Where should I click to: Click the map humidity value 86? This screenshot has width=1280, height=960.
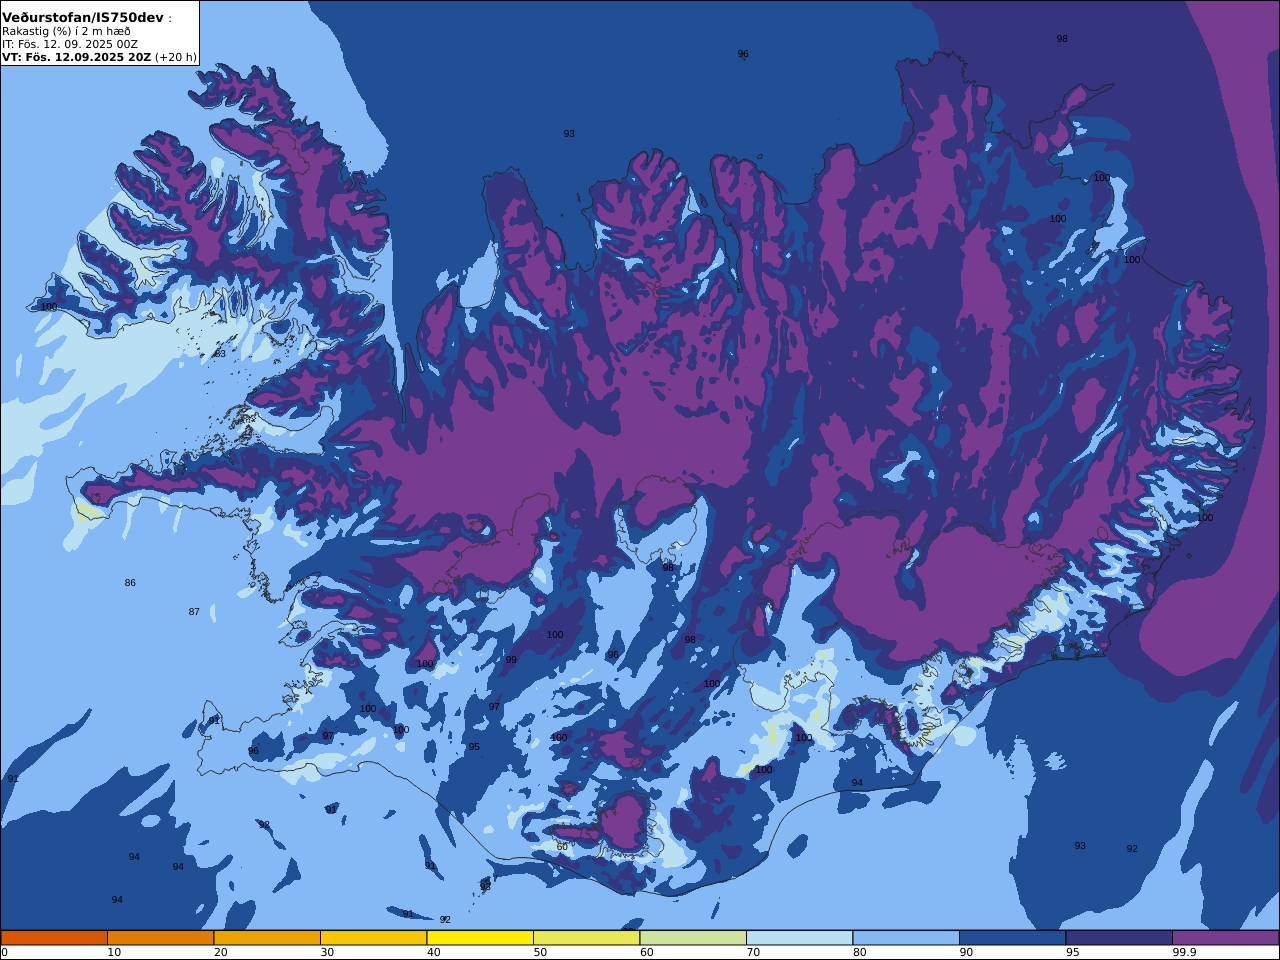tap(130, 583)
